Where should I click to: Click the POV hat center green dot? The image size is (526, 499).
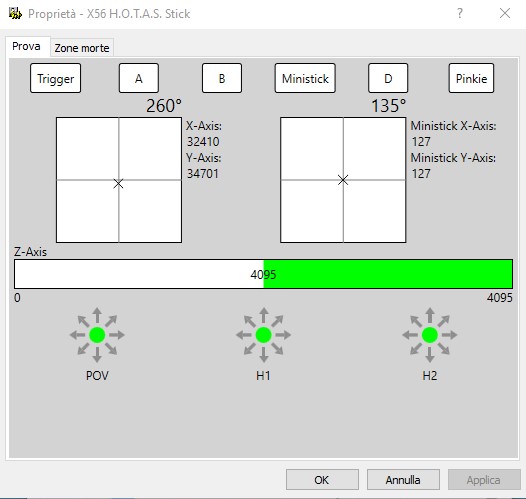pos(97,335)
